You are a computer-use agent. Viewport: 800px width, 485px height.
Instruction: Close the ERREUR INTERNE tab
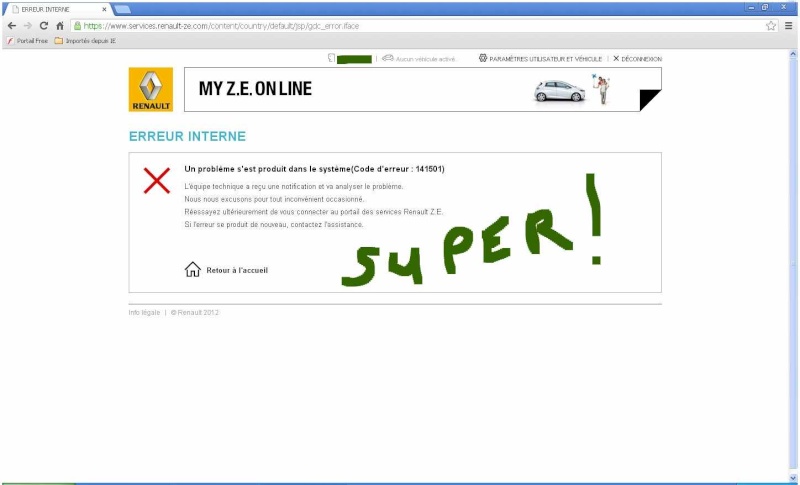104,9
